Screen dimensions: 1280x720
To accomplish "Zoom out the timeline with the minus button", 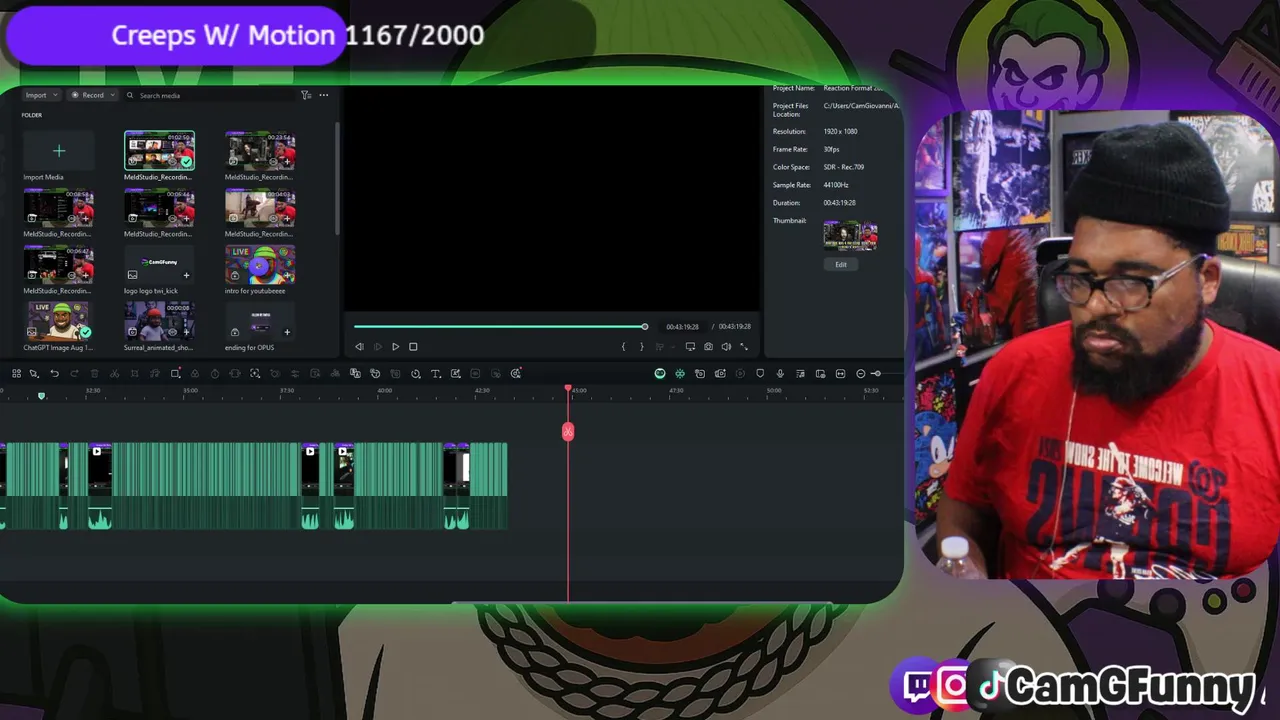I will pyautogui.click(x=861, y=374).
